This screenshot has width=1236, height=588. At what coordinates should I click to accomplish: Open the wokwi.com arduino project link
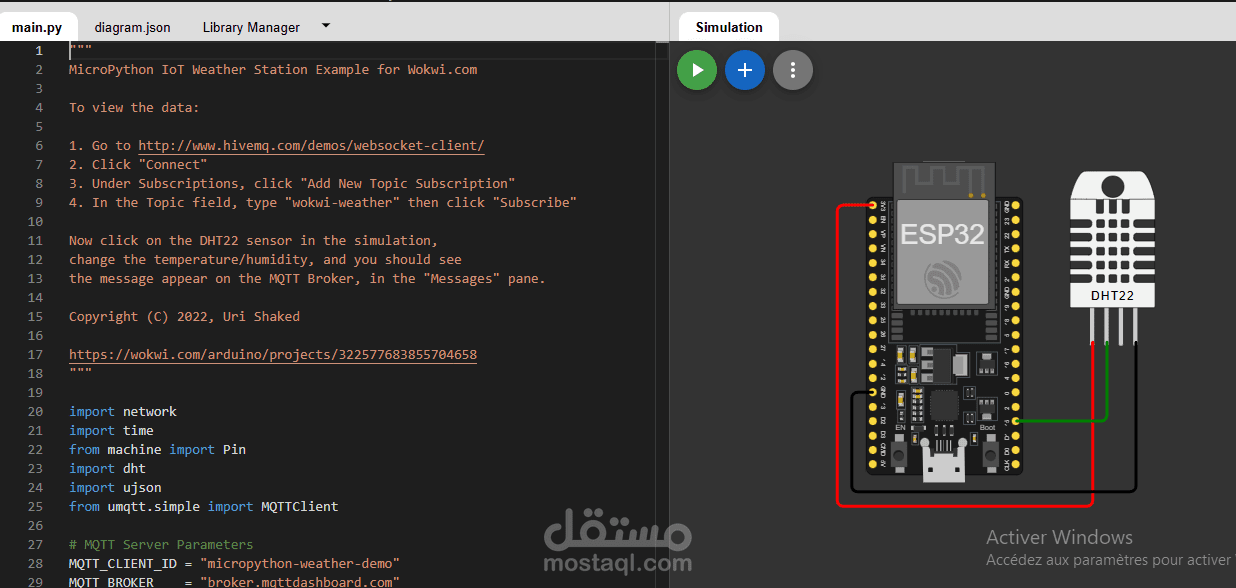(273, 355)
